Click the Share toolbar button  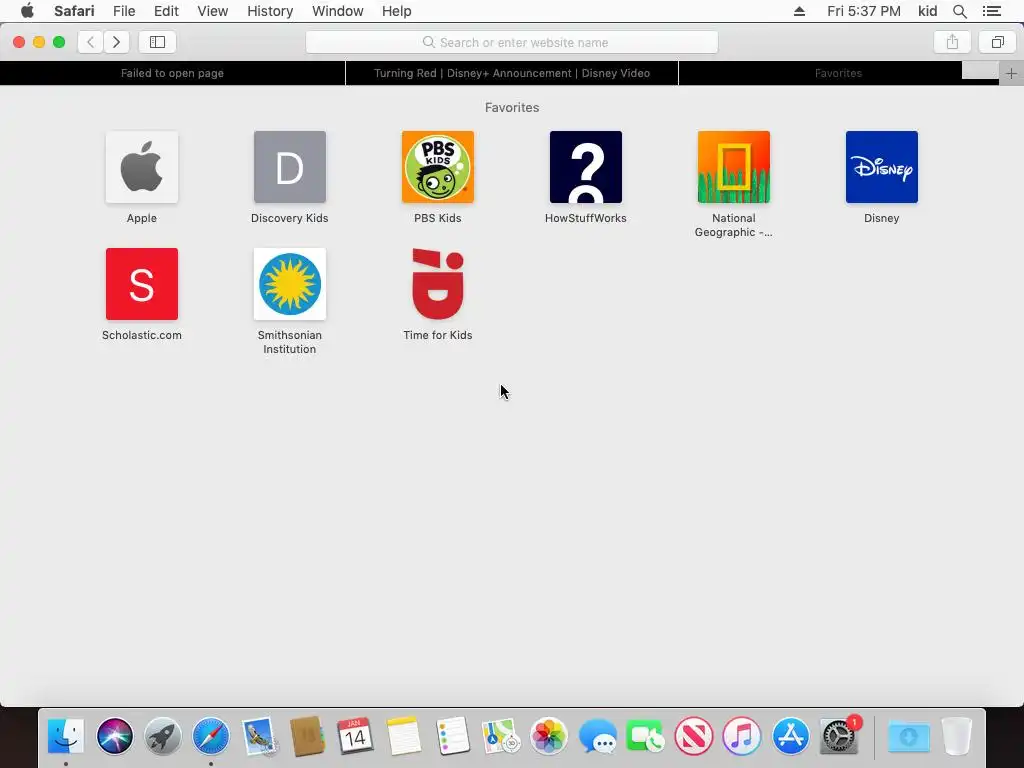click(952, 42)
